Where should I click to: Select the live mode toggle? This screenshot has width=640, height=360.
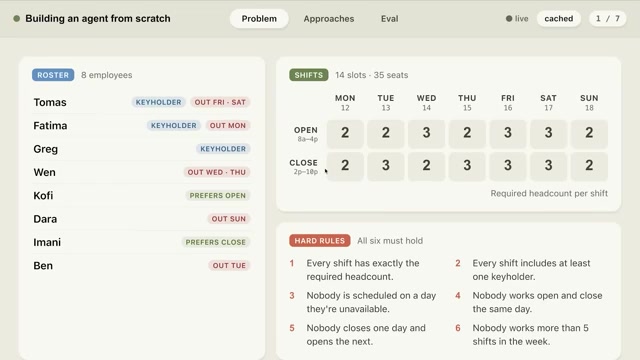pyautogui.click(x=517, y=19)
